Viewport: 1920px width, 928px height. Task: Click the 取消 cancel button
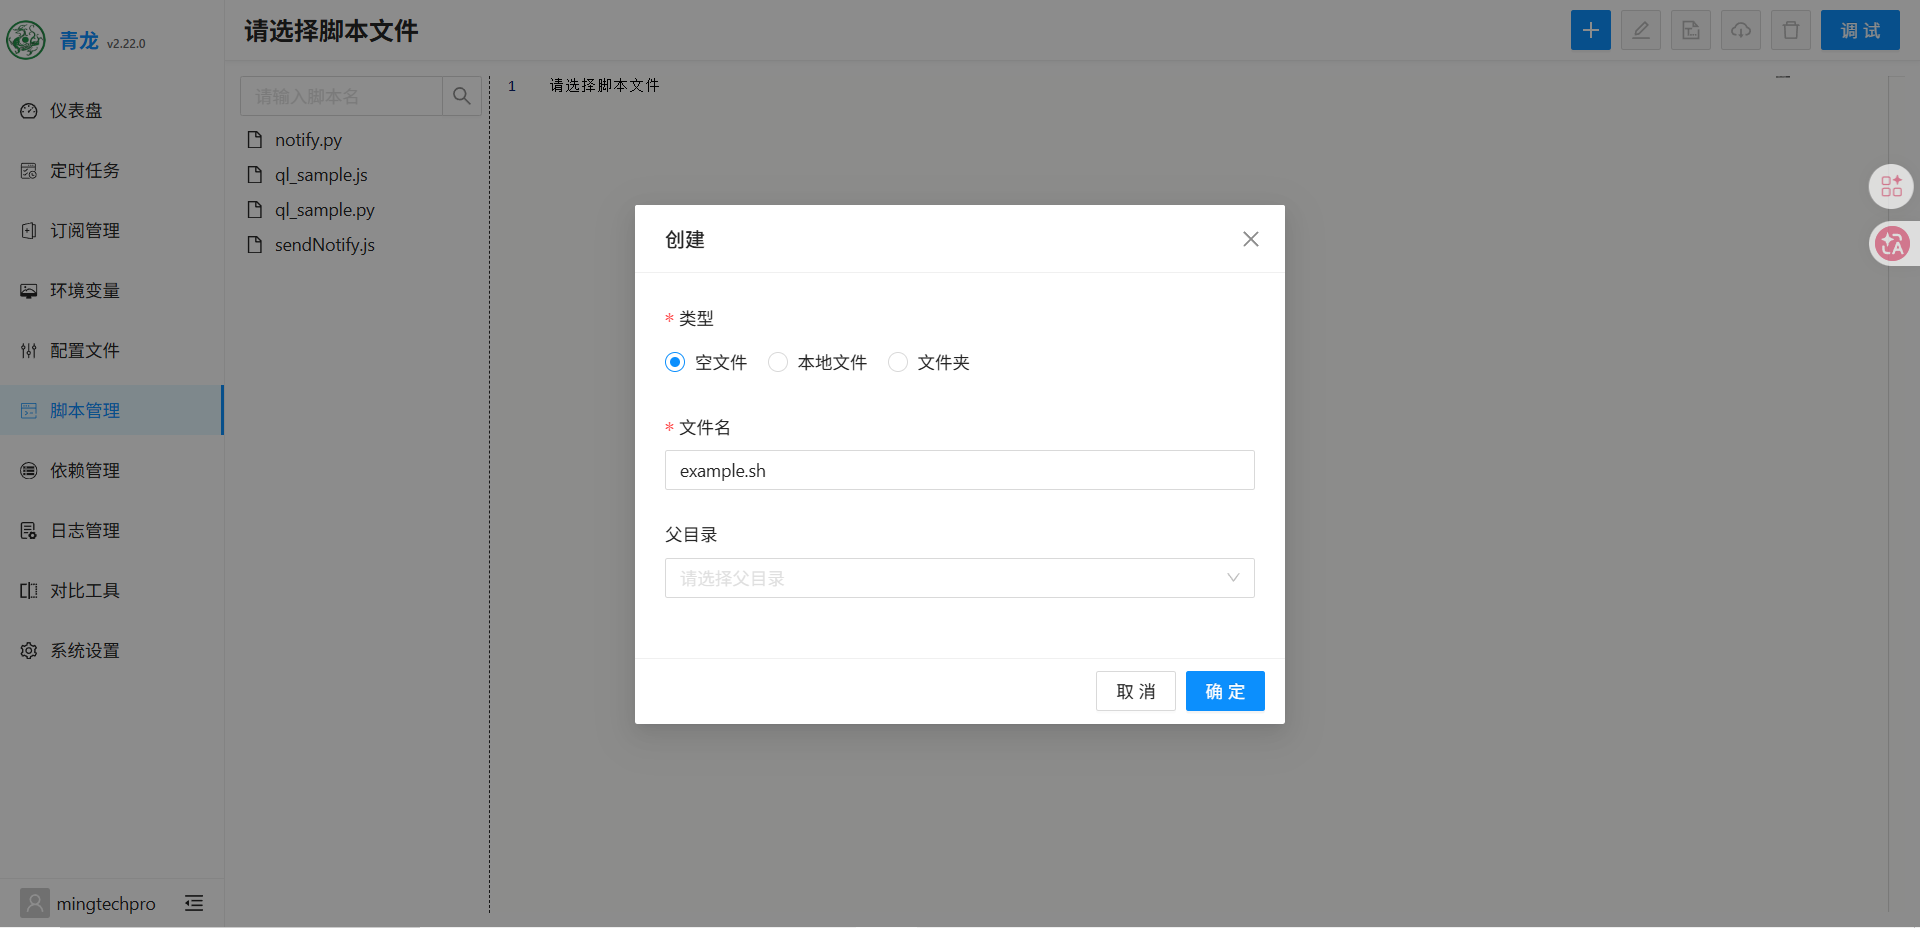1135,691
